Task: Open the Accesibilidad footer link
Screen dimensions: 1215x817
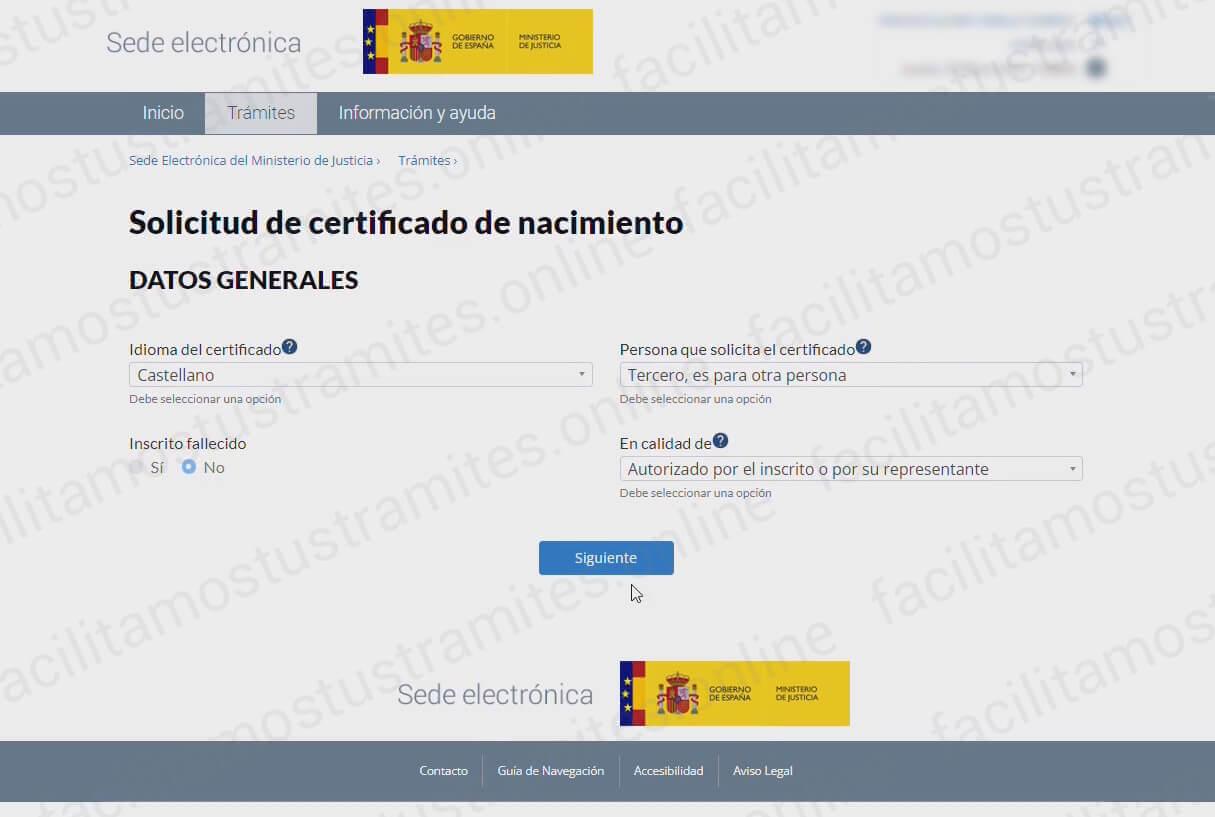Action: click(x=668, y=770)
